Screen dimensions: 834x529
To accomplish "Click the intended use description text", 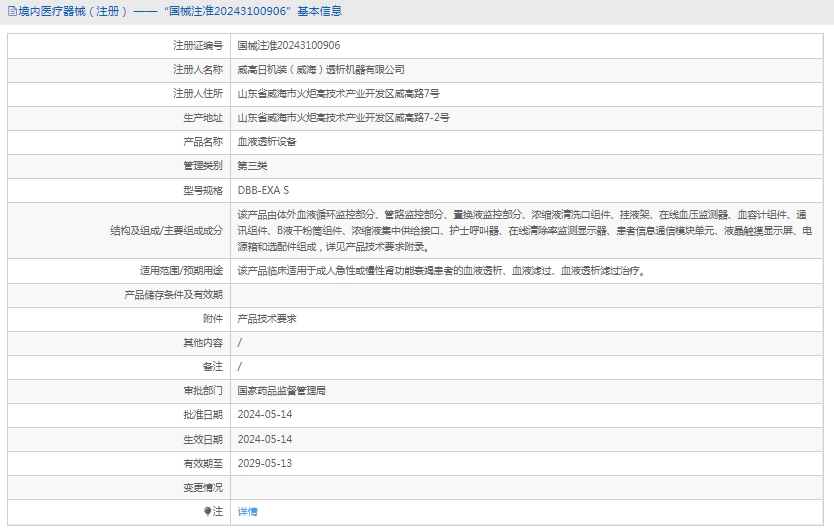I will [x=441, y=270].
